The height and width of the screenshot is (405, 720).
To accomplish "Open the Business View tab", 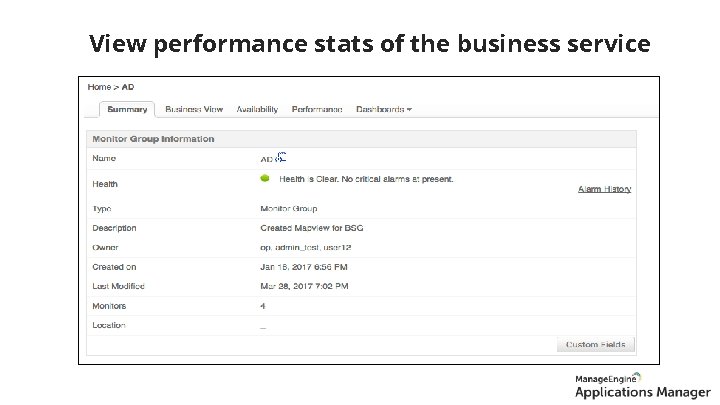I will pyautogui.click(x=194, y=109).
